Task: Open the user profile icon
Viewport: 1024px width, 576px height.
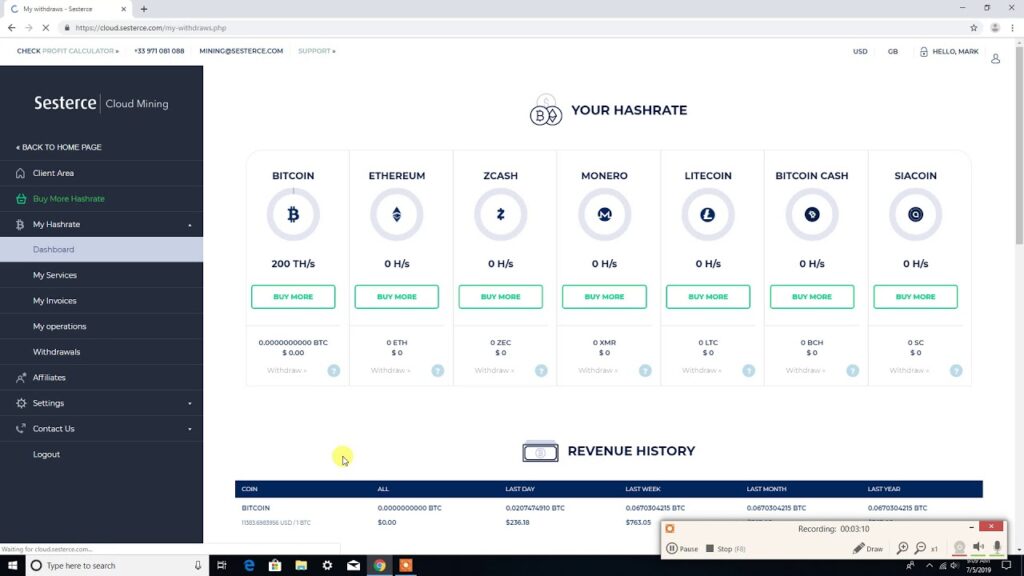Action: [995, 59]
